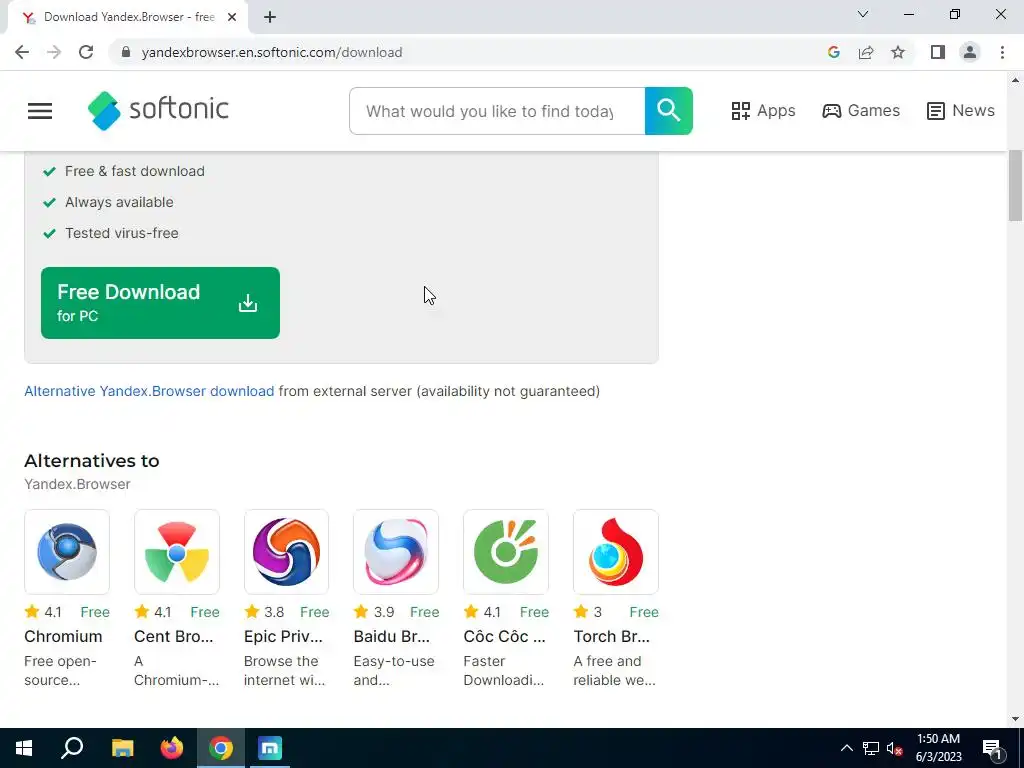Click the muted volume tray icon
The height and width of the screenshot is (768, 1024).
(x=895, y=748)
